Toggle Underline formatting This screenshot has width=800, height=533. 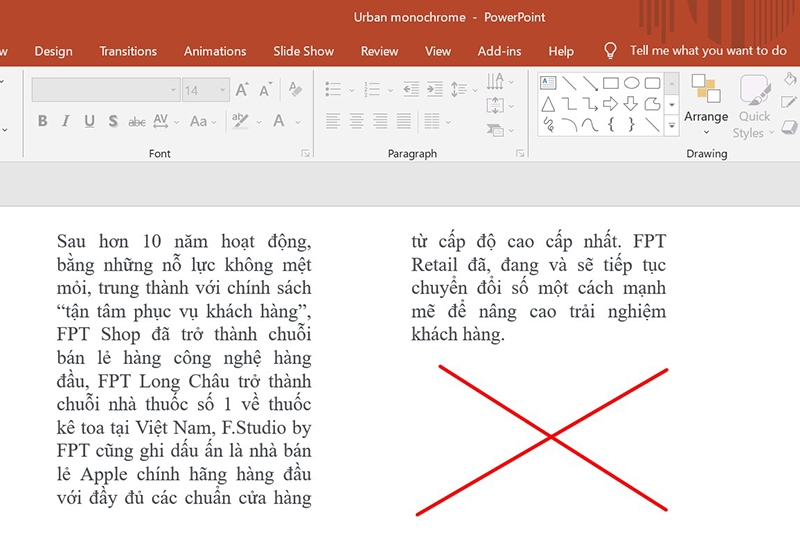89,121
